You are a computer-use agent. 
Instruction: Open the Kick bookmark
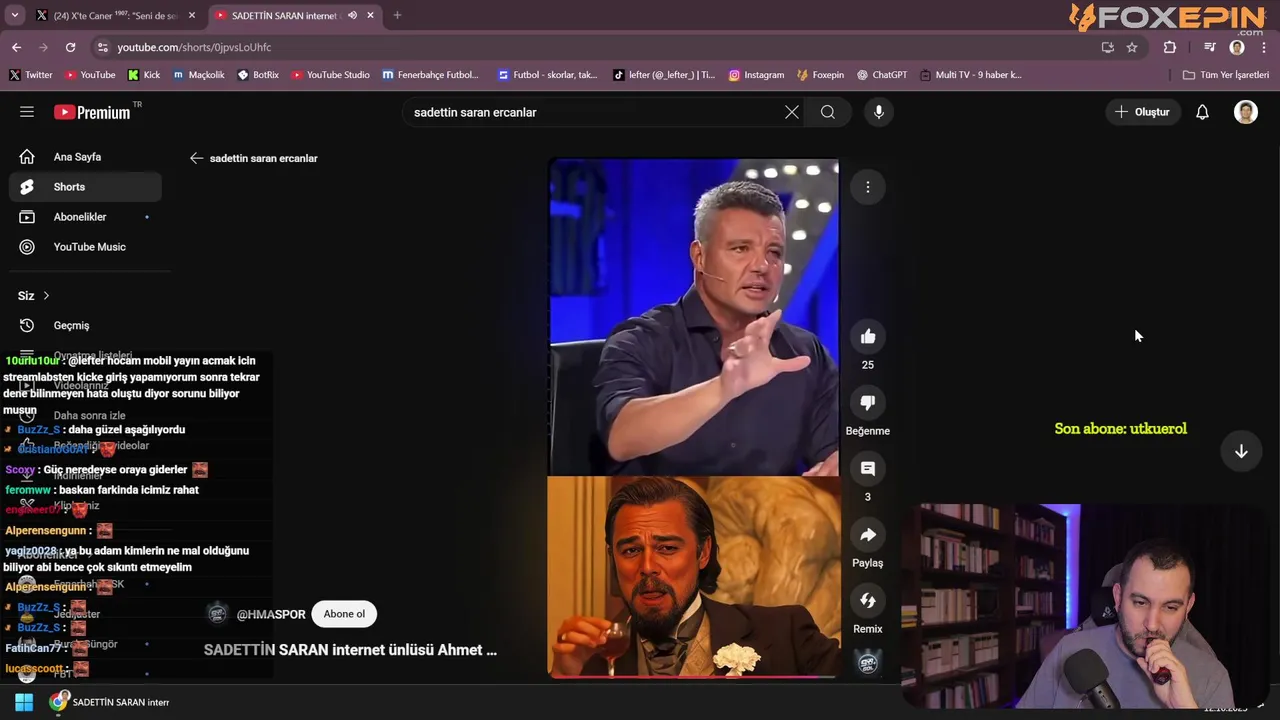(144, 75)
